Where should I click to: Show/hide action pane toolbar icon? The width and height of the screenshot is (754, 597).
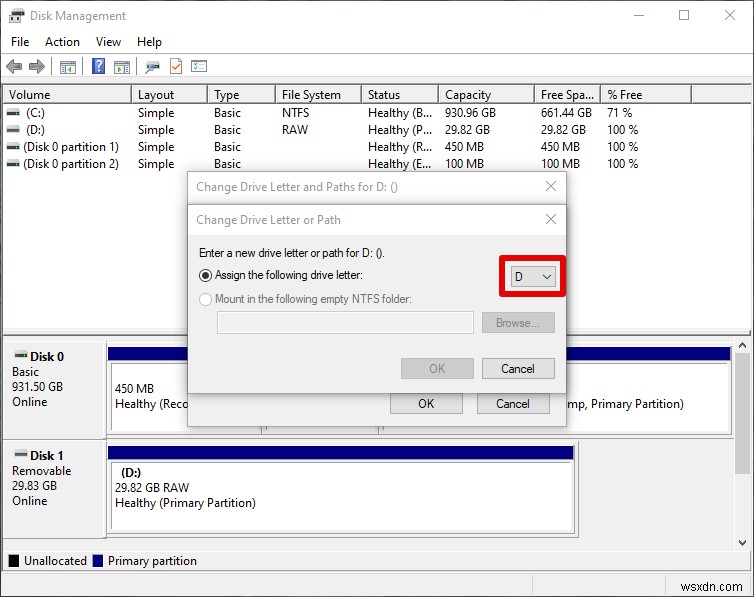coord(122,67)
